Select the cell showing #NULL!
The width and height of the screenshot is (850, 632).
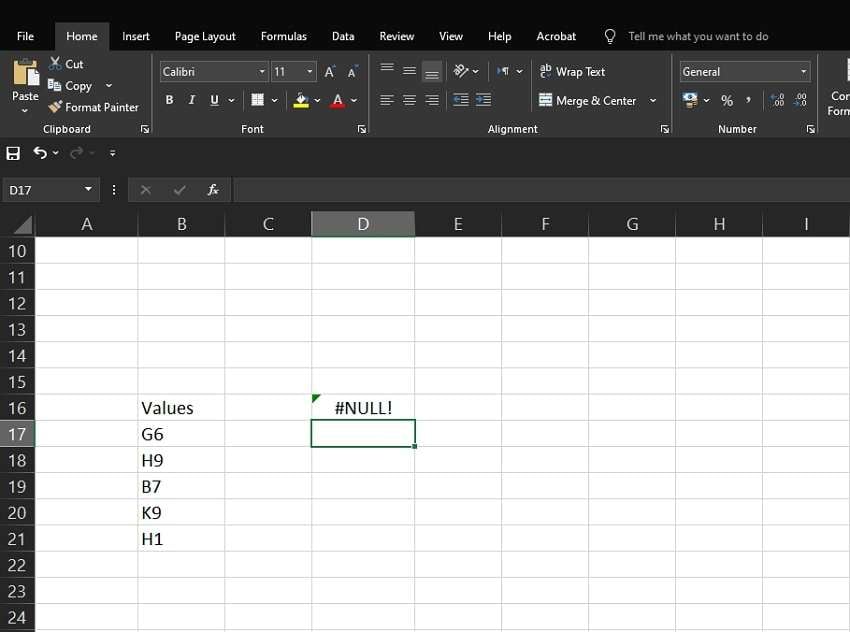363,408
